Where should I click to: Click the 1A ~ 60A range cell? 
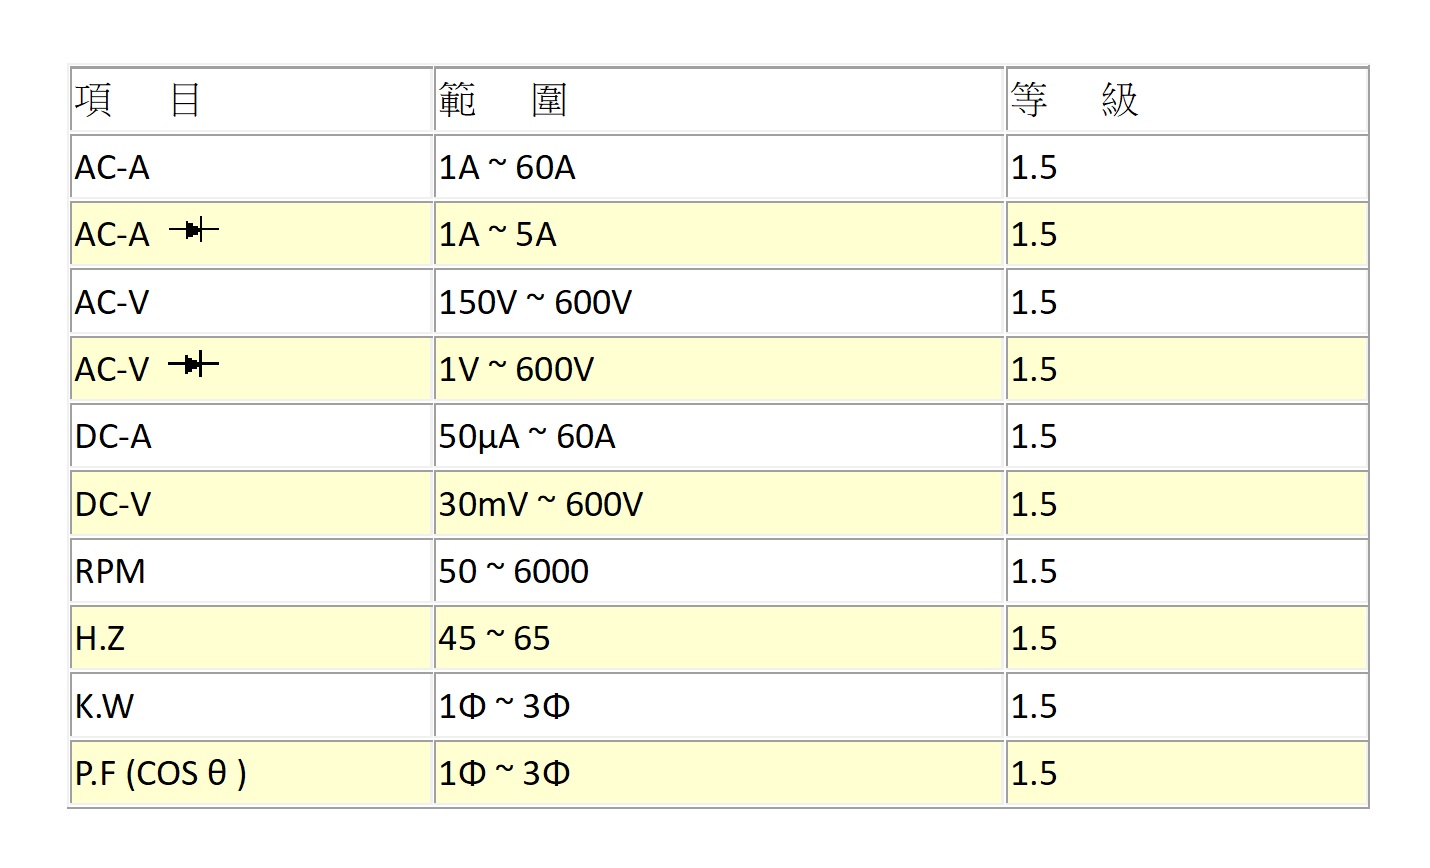(x=719, y=168)
